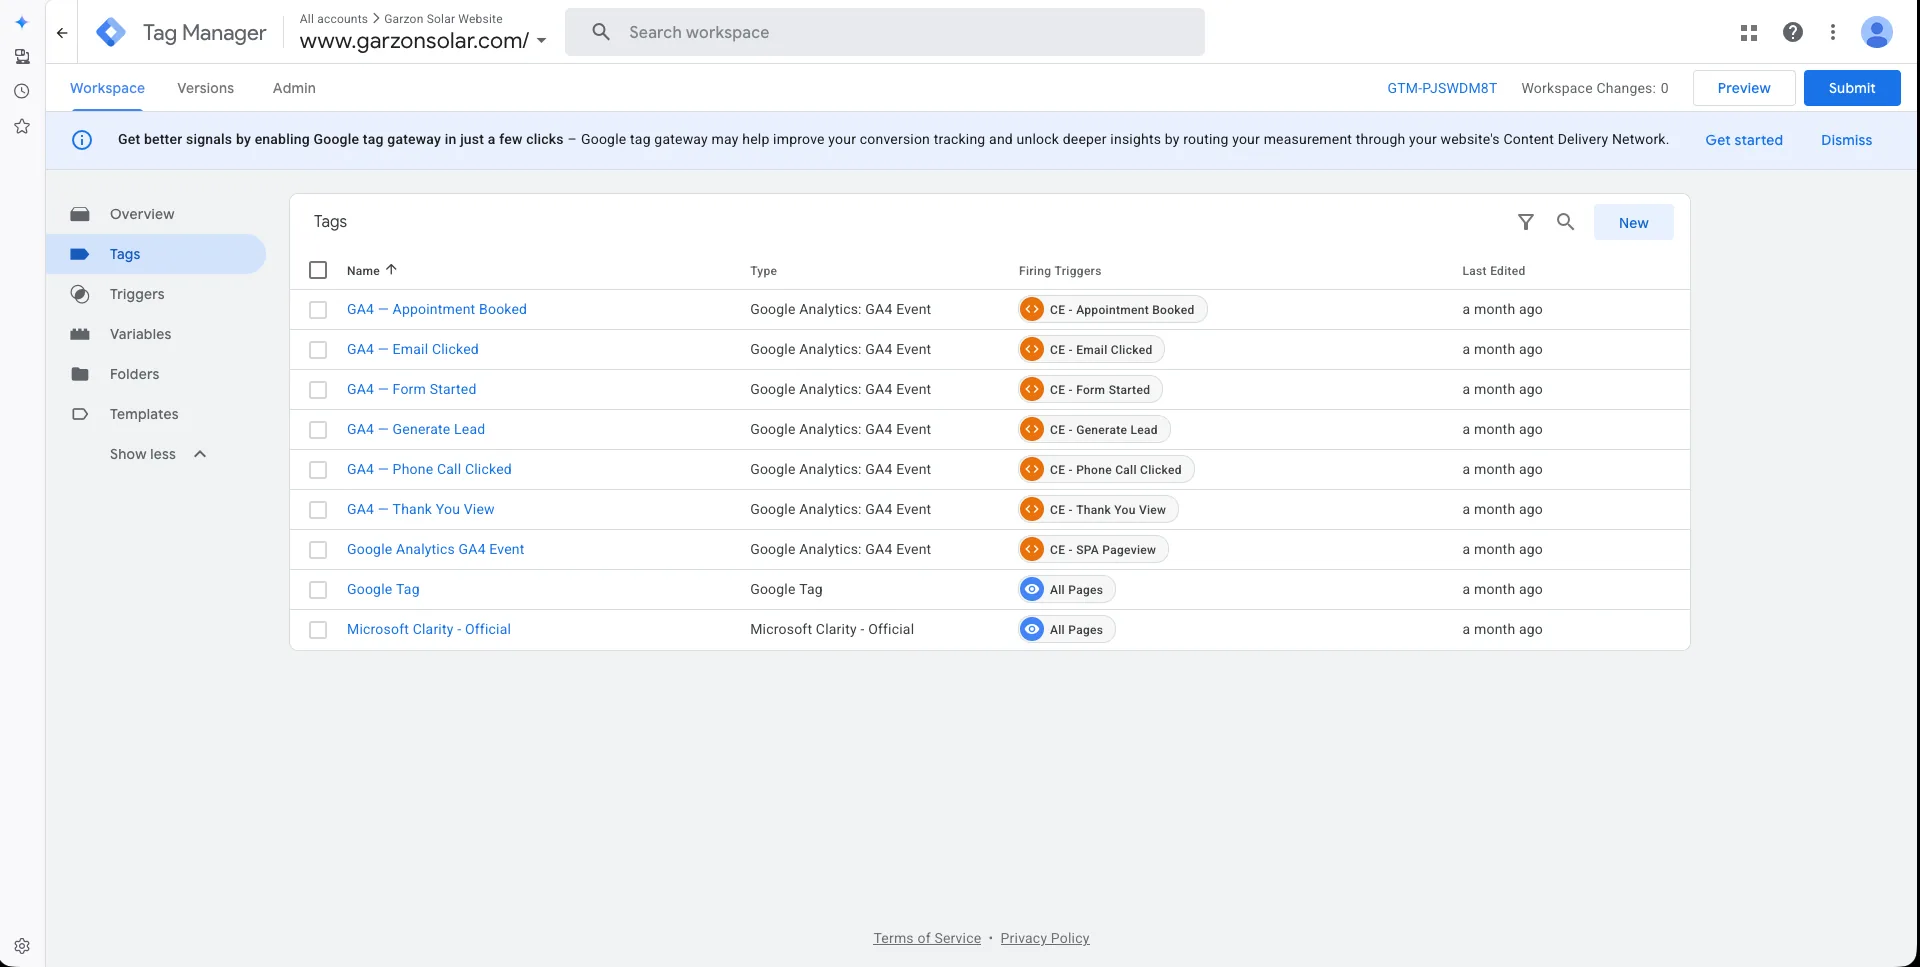Check the GA4 — Appointment Booked row checkbox
This screenshot has height=967, width=1920.
[318, 310]
